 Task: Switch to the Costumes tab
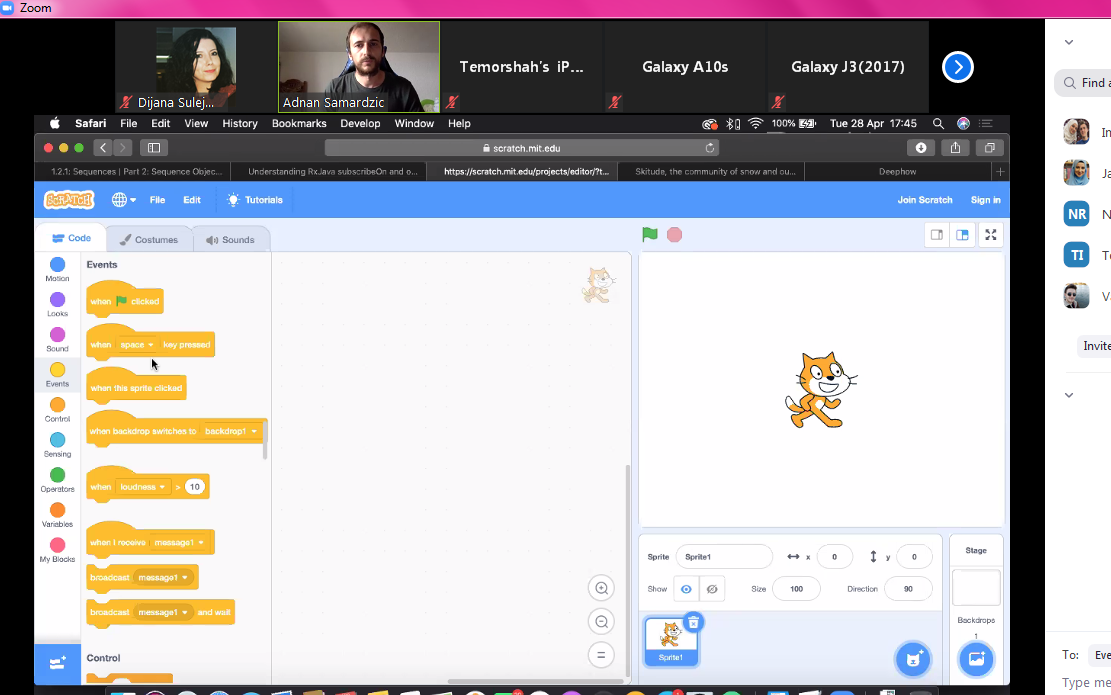149,240
